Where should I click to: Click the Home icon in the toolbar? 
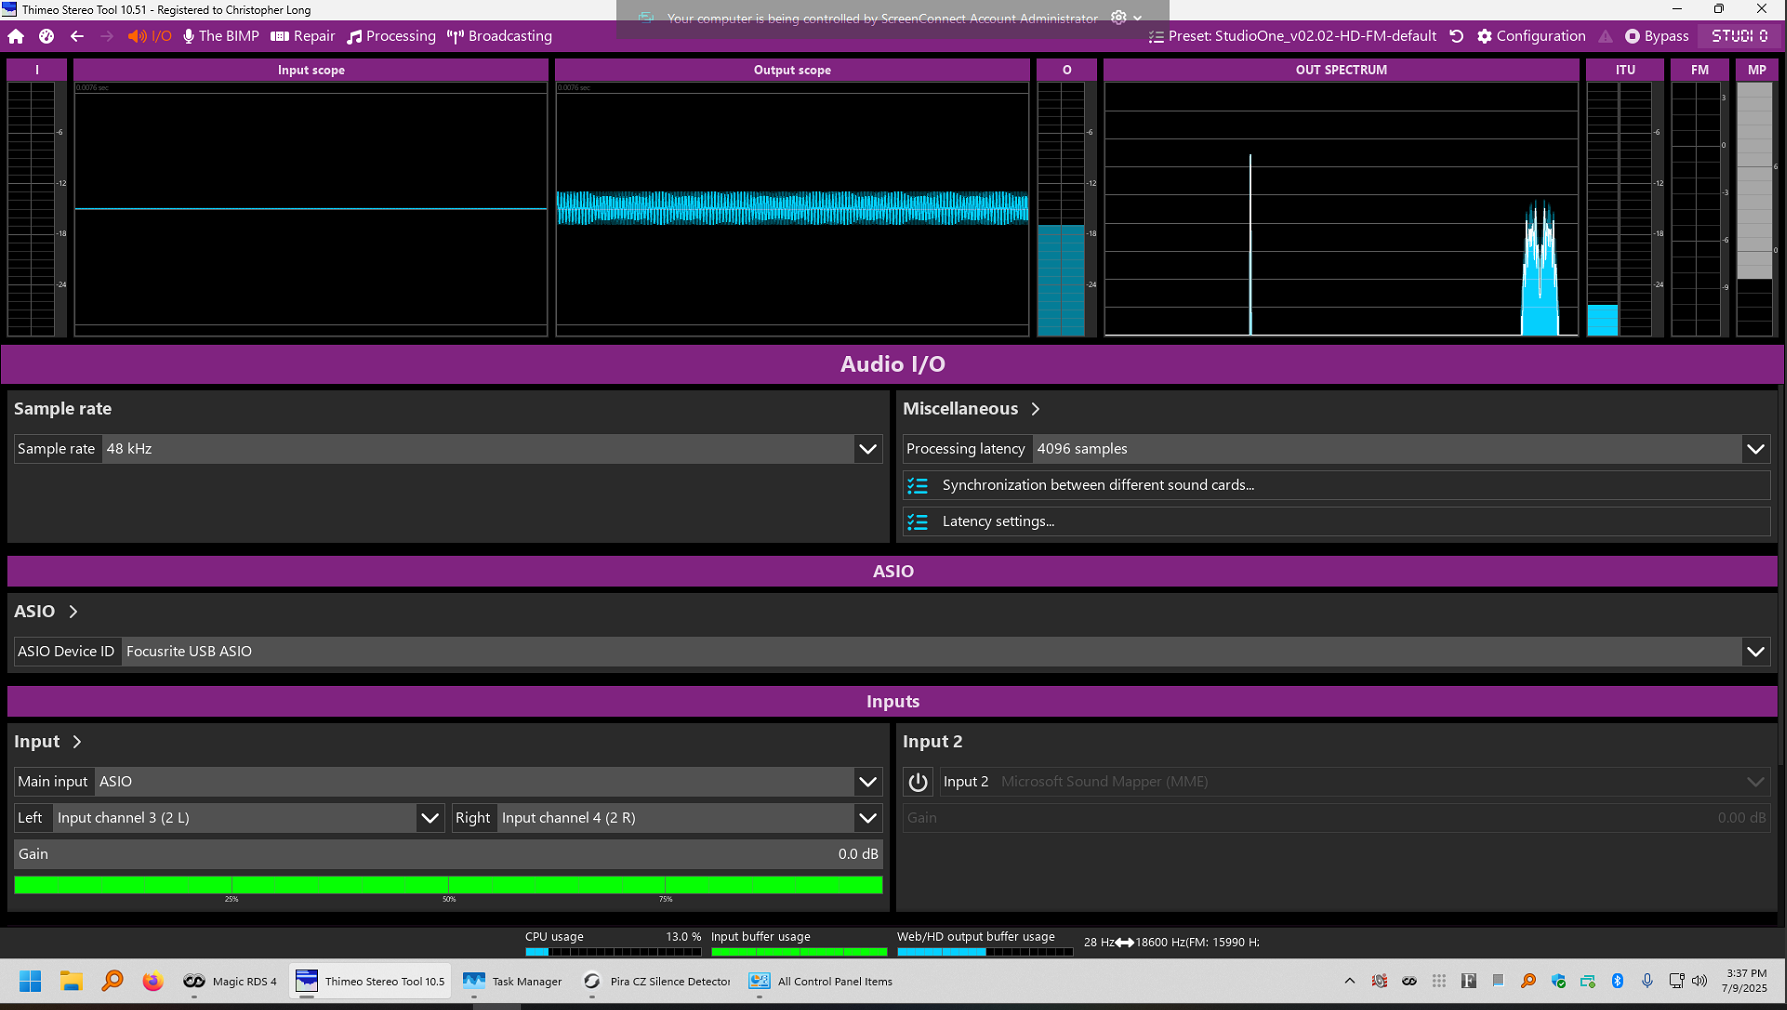click(x=16, y=36)
